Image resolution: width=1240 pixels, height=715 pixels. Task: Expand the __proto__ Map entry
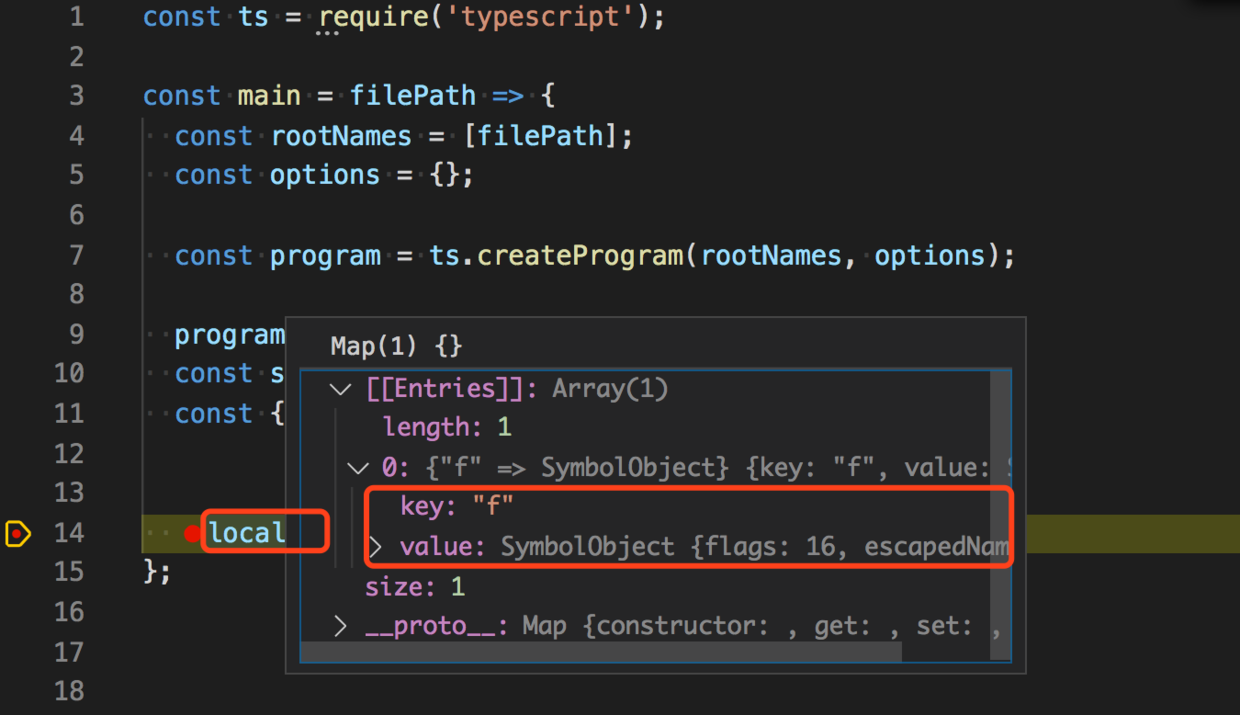click(x=340, y=625)
